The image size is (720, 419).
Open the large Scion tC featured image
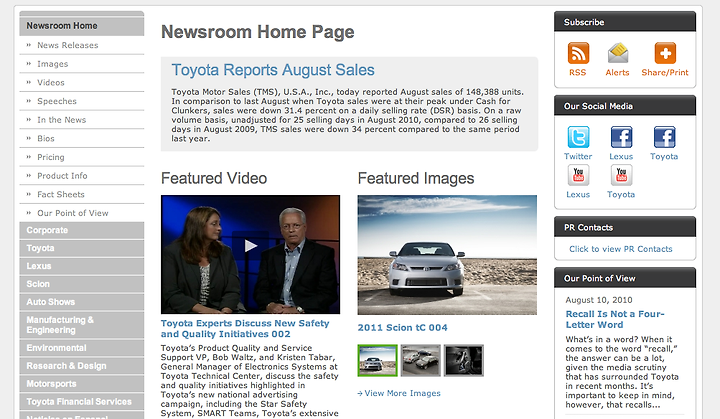447,255
